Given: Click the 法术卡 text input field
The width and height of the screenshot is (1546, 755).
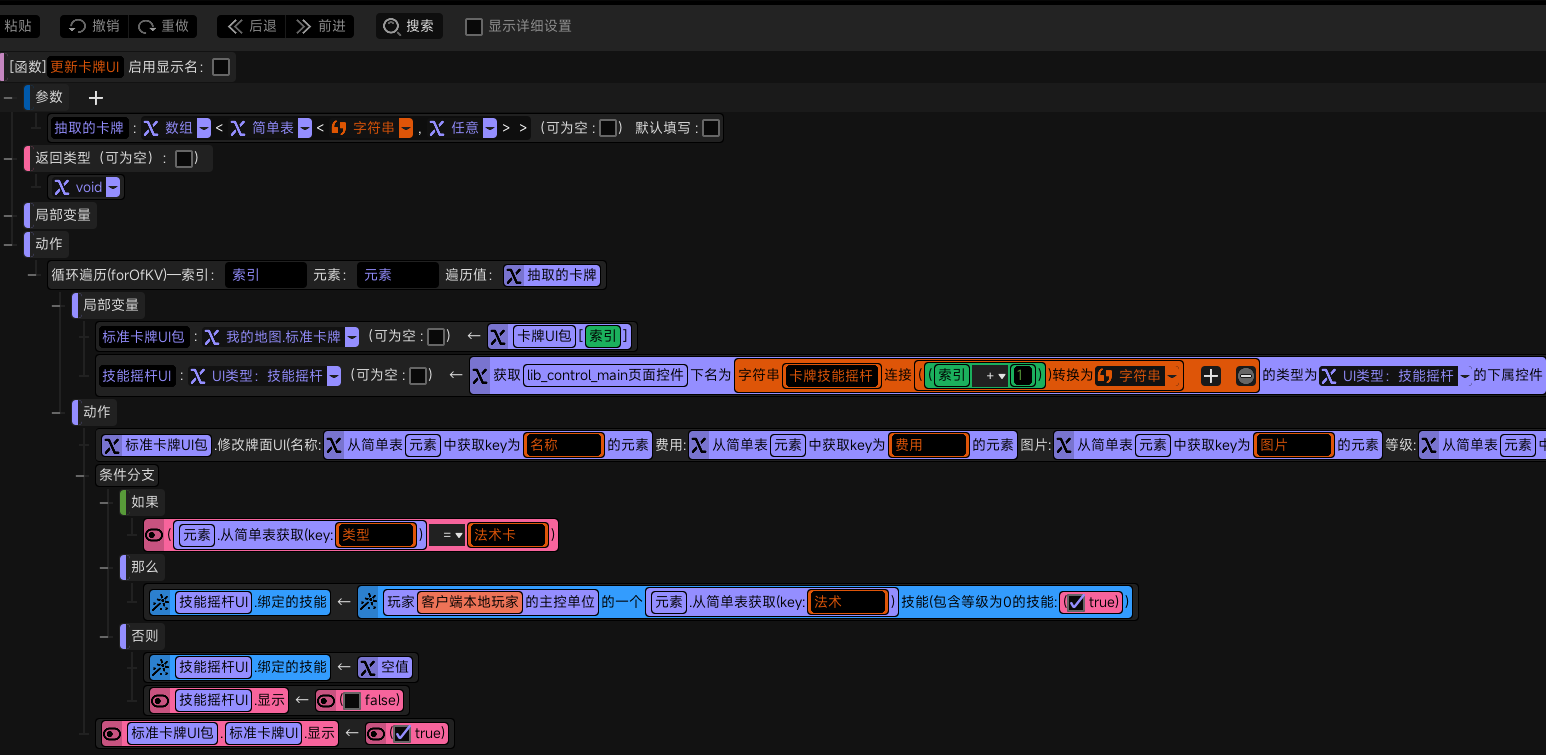Looking at the screenshot, I should [x=506, y=535].
